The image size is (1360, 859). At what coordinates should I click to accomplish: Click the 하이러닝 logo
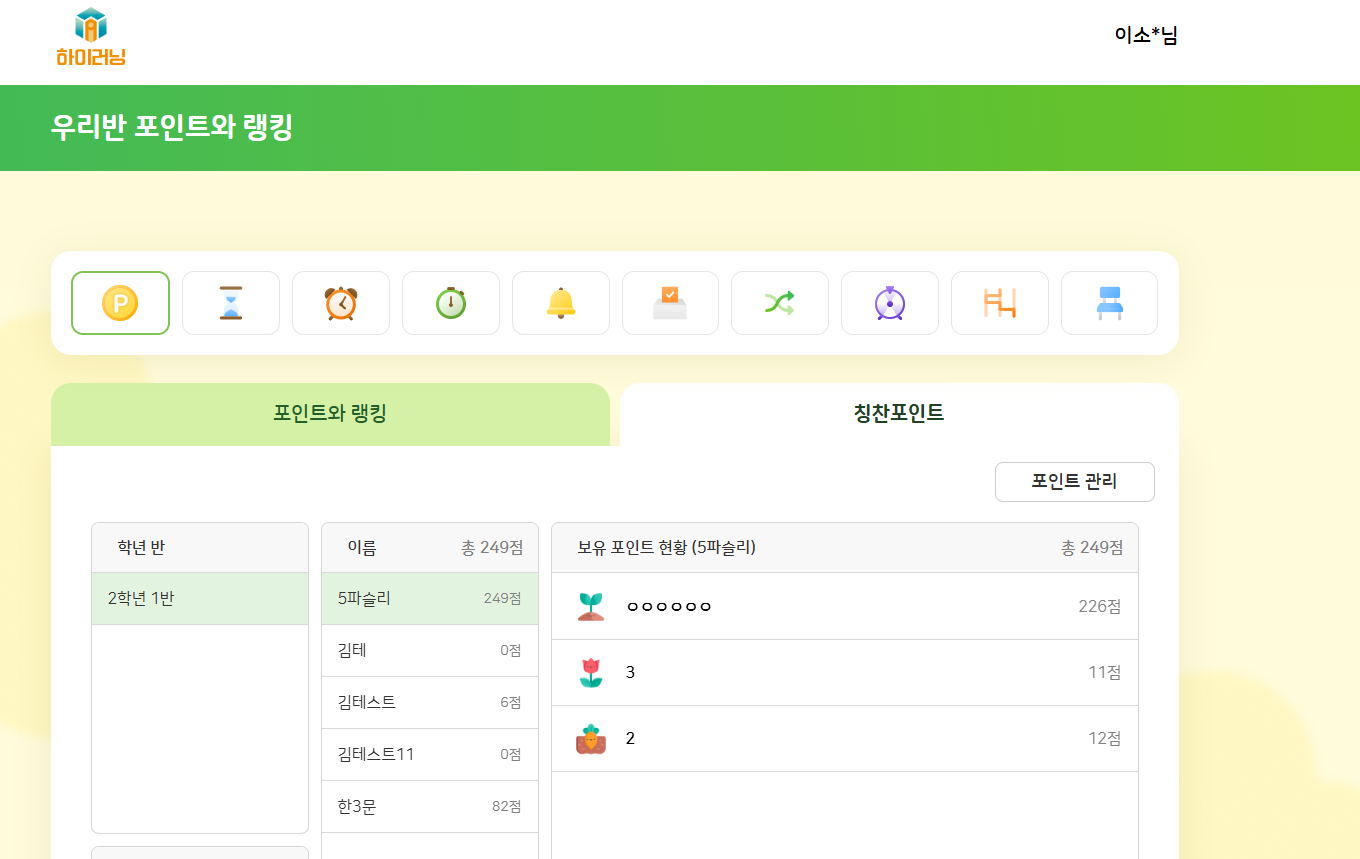point(91,38)
